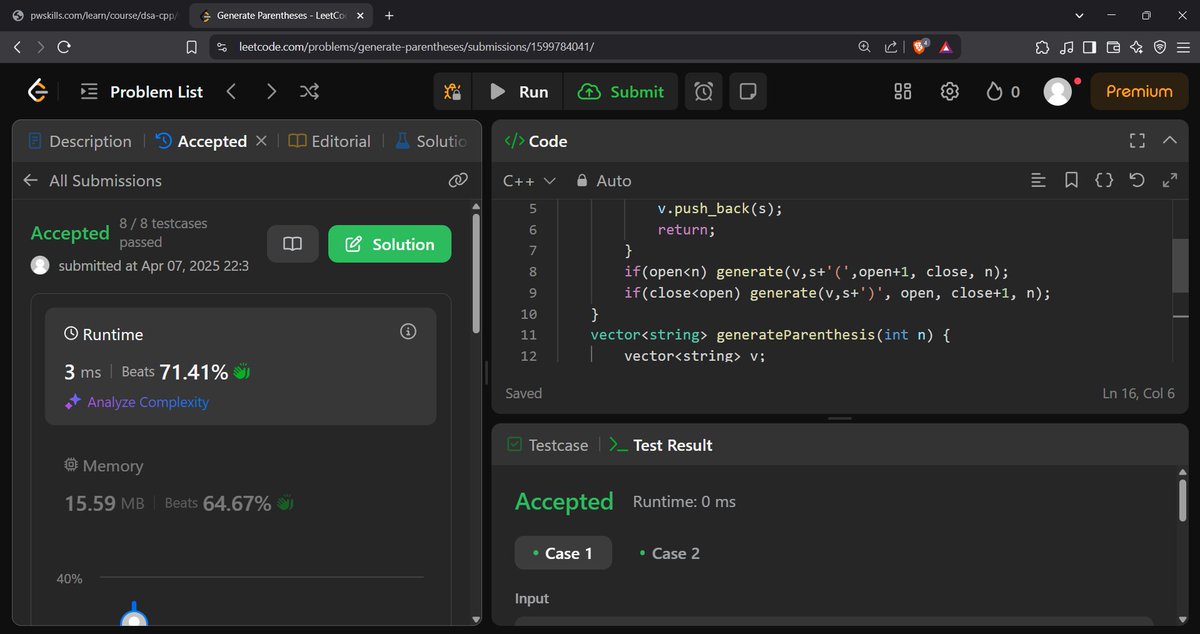Click the code editor scrollbar
The width and height of the screenshot is (1200, 634).
click(x=1180, y=265)
